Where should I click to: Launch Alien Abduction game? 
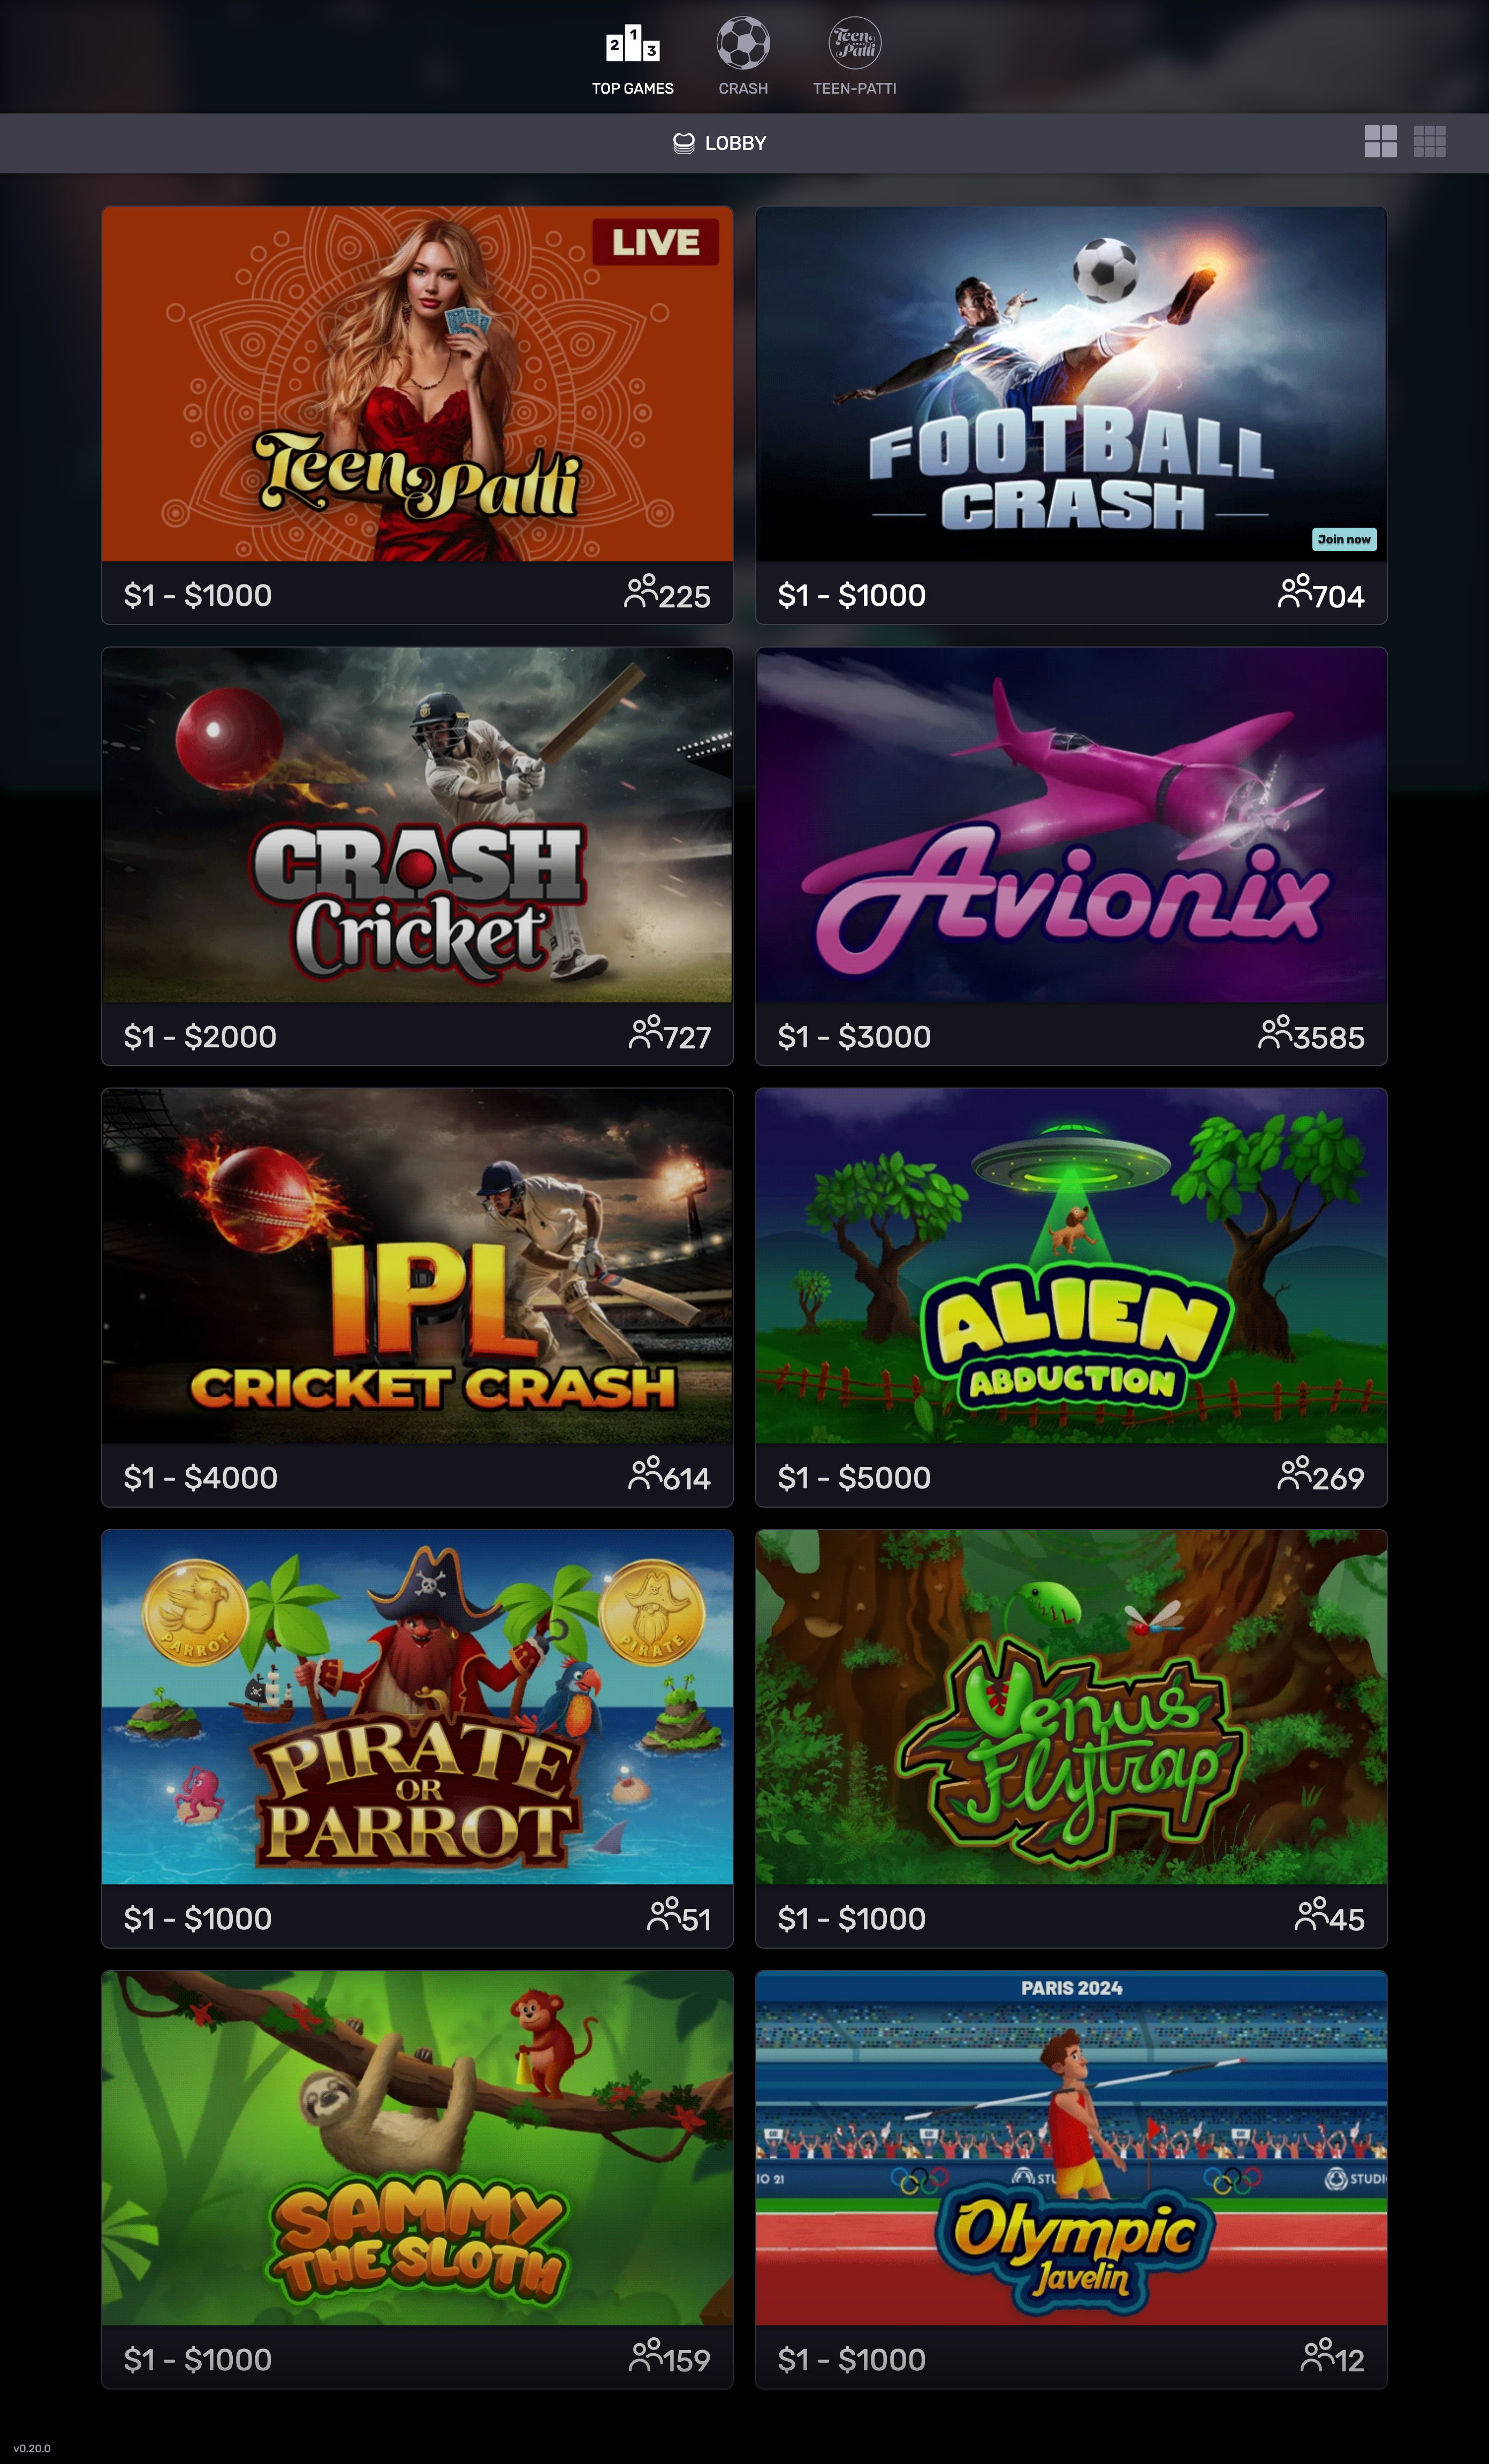1071,1266
